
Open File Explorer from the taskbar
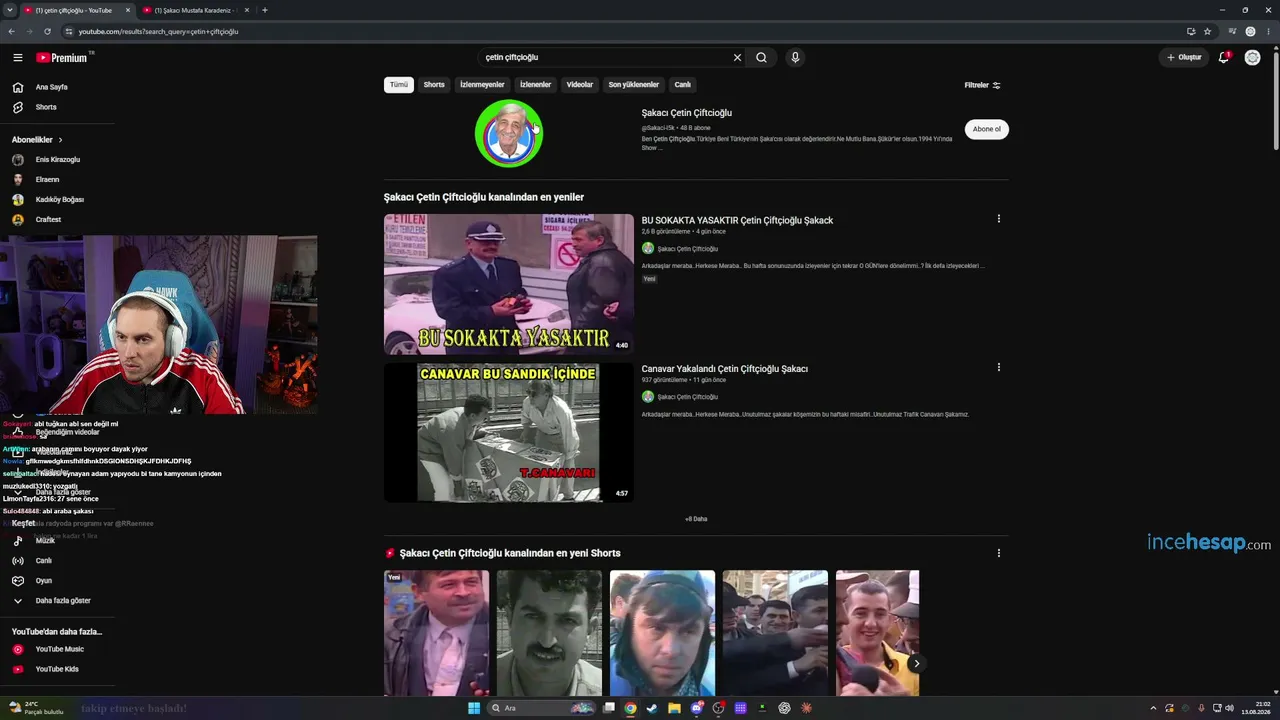[674, 708]
